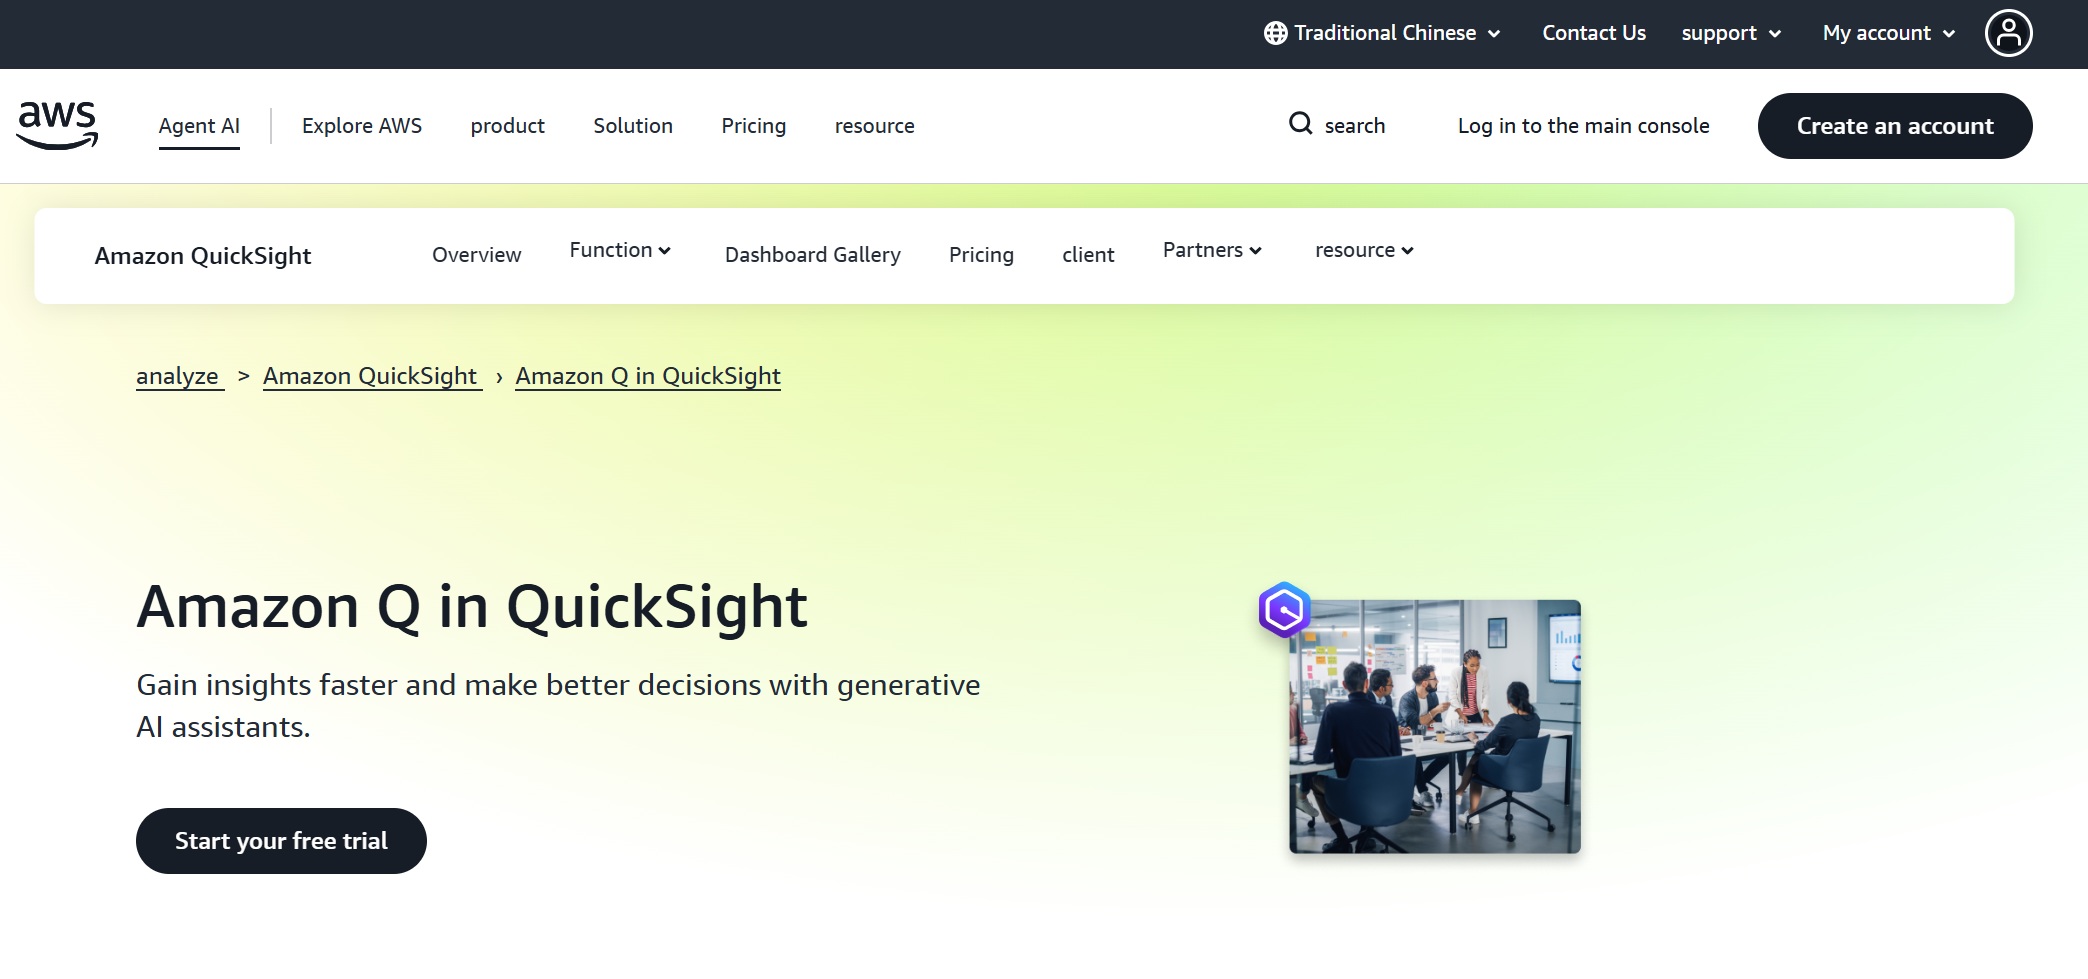Expand the Partners dropdown
2088x979 pixels.
tap(1211, 250)
